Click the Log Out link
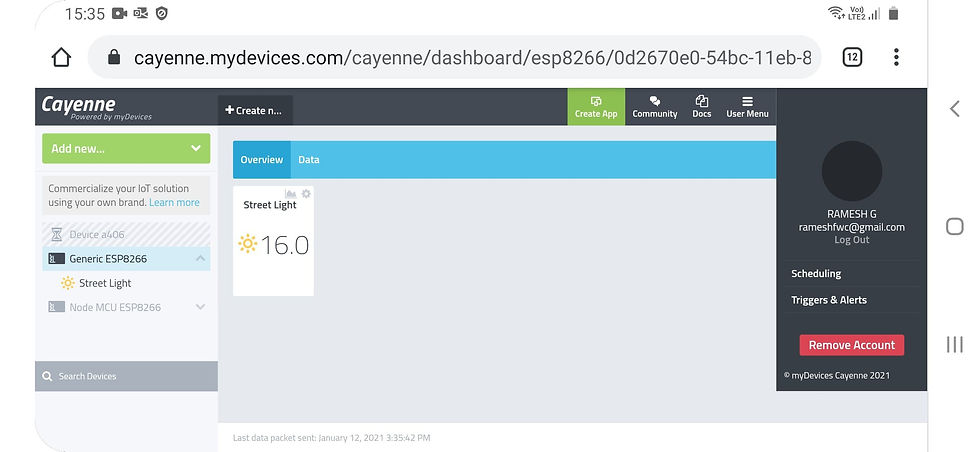Screen dimensions: 980x452 coord(852,239)
